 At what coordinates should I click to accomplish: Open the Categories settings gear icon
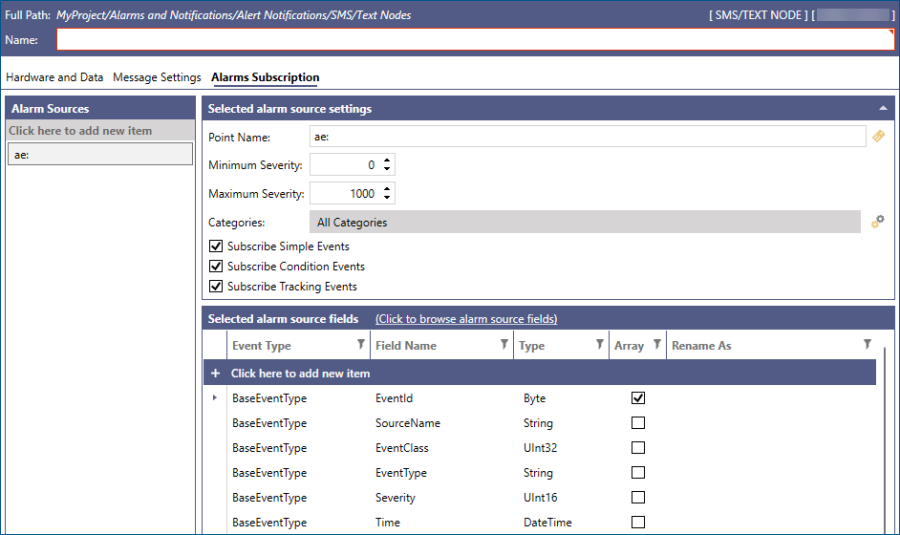[x=877, y=222]
